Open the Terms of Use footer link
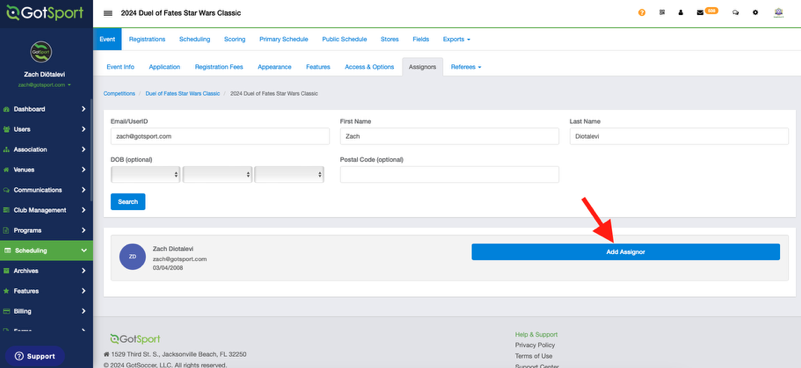801x368 pixels. [533, 356]
